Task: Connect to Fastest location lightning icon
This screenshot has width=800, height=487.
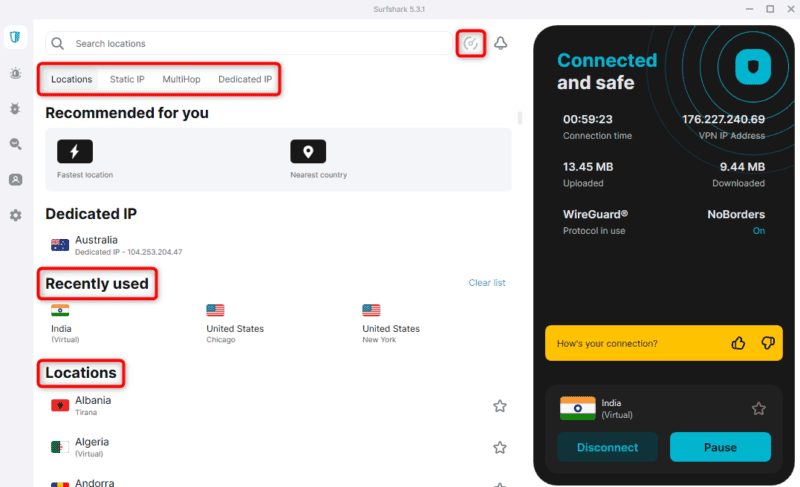Action: coord(75,151)
